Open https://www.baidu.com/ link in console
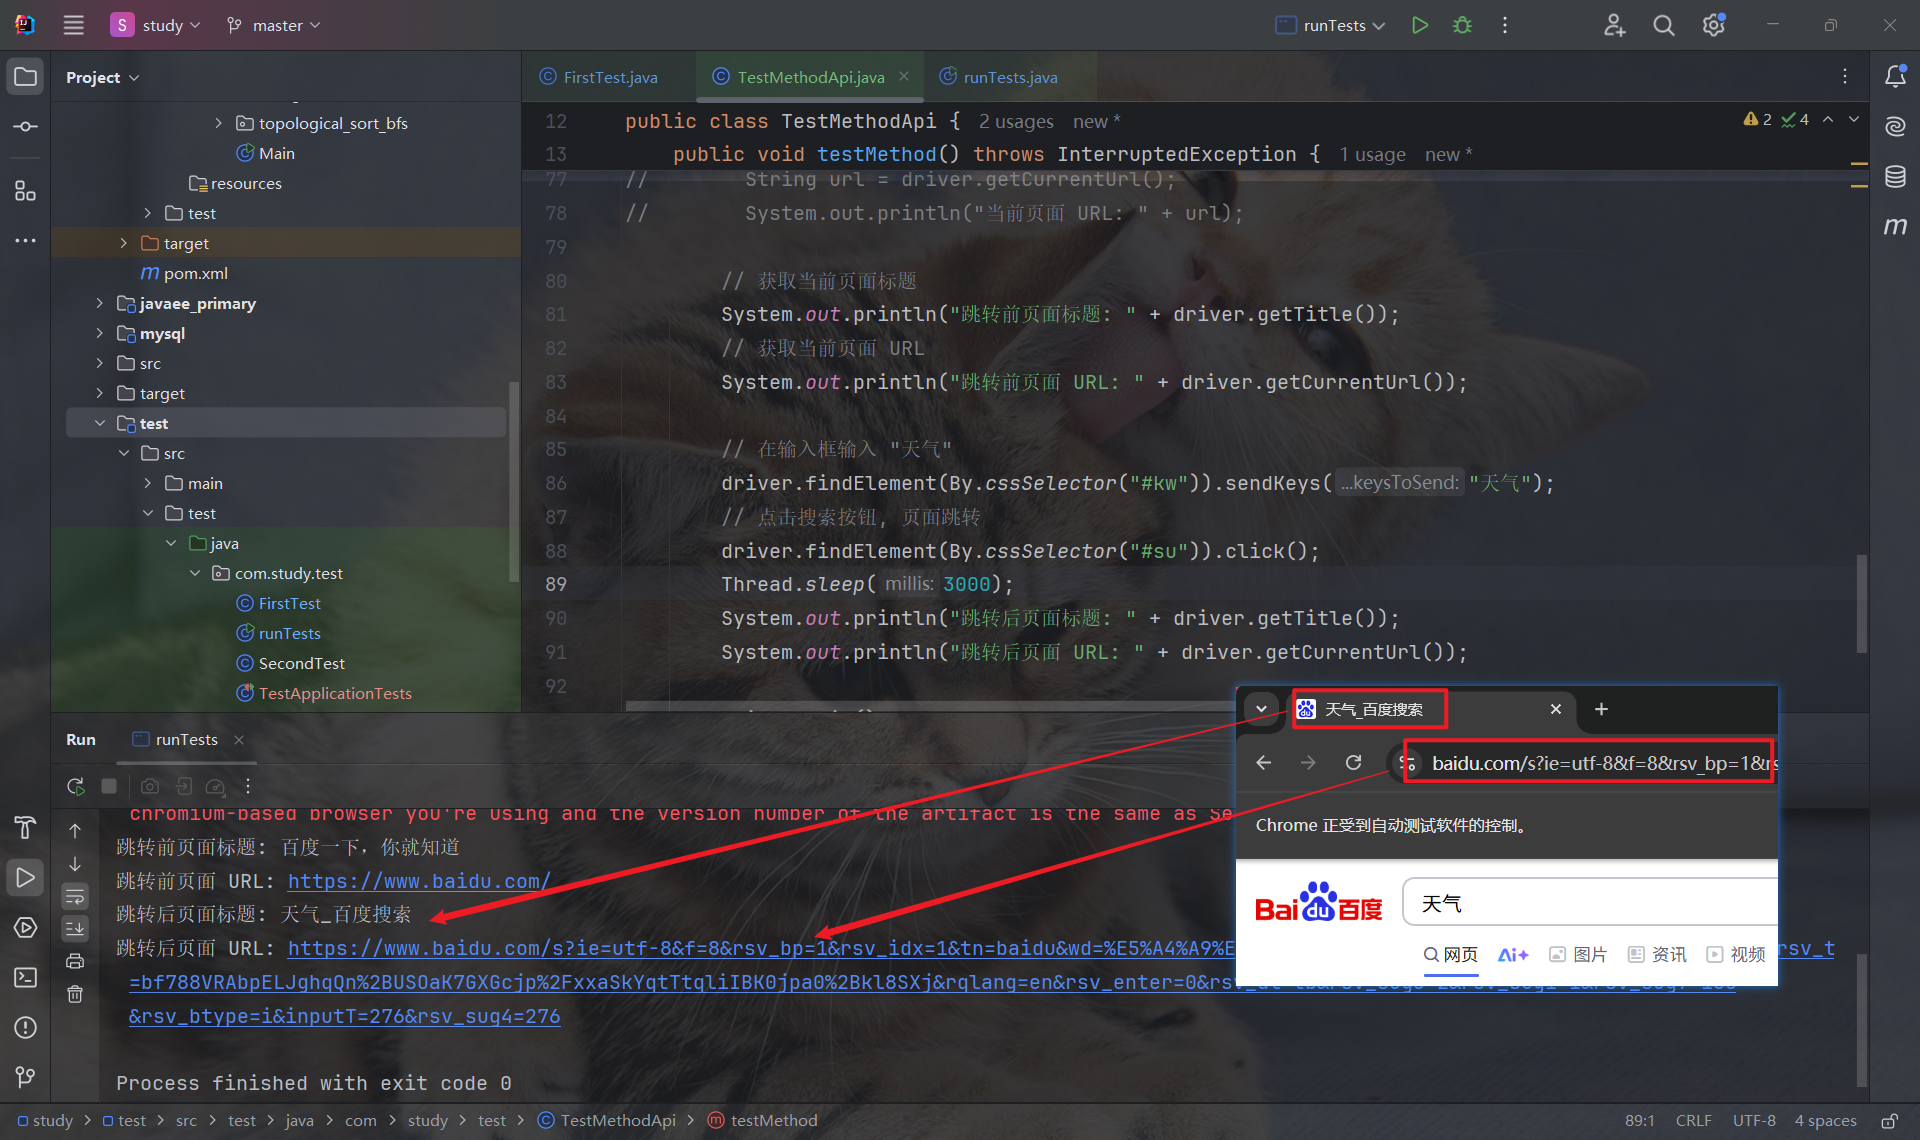The image size is (1920, 1140). [x=419, y=881]
